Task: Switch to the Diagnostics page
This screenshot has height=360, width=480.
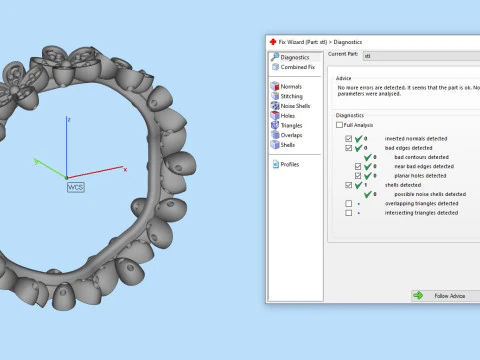Action: click(295, 57)
